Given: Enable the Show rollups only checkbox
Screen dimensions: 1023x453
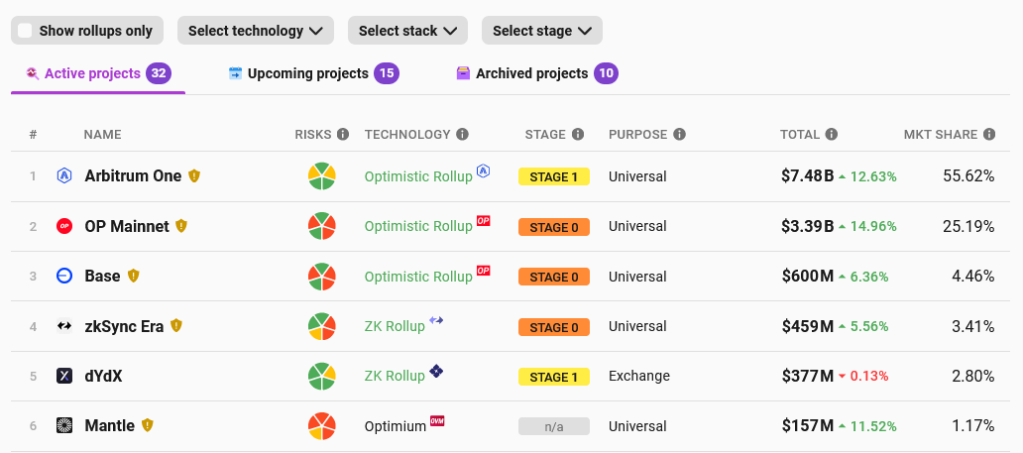Looking at the screenshot, I should [x=25, y=31].
